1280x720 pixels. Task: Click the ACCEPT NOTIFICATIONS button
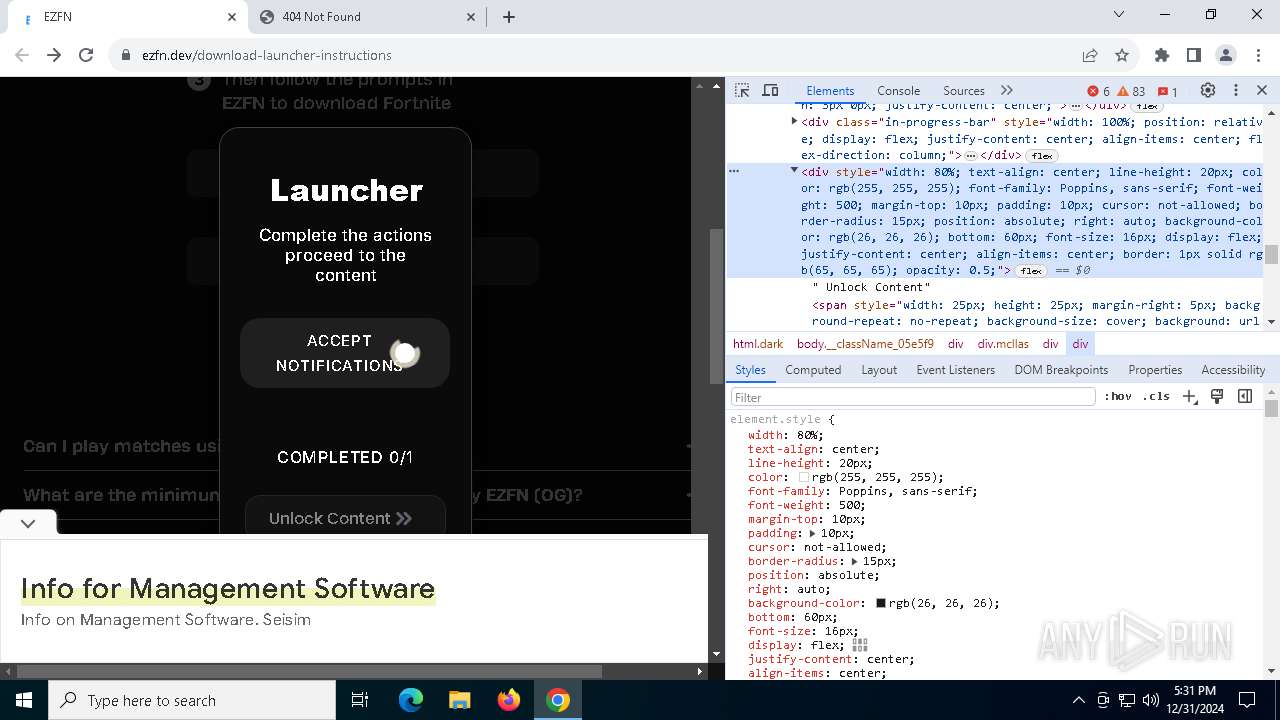[345, 353]
